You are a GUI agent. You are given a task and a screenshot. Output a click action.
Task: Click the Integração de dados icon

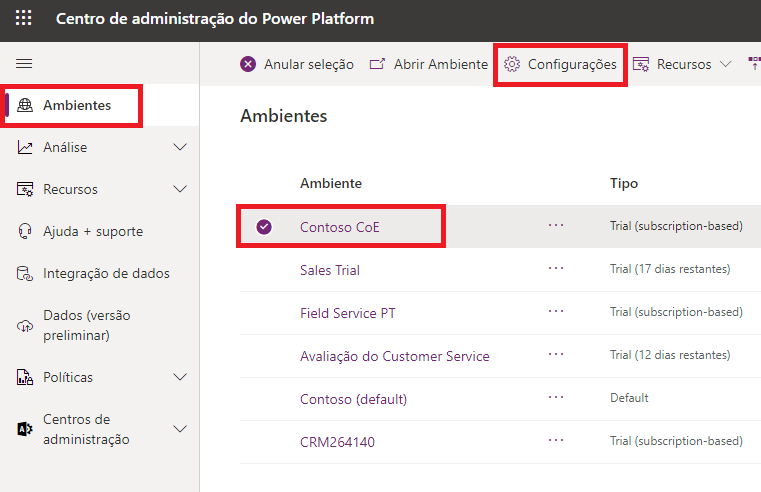click(25, 273)
